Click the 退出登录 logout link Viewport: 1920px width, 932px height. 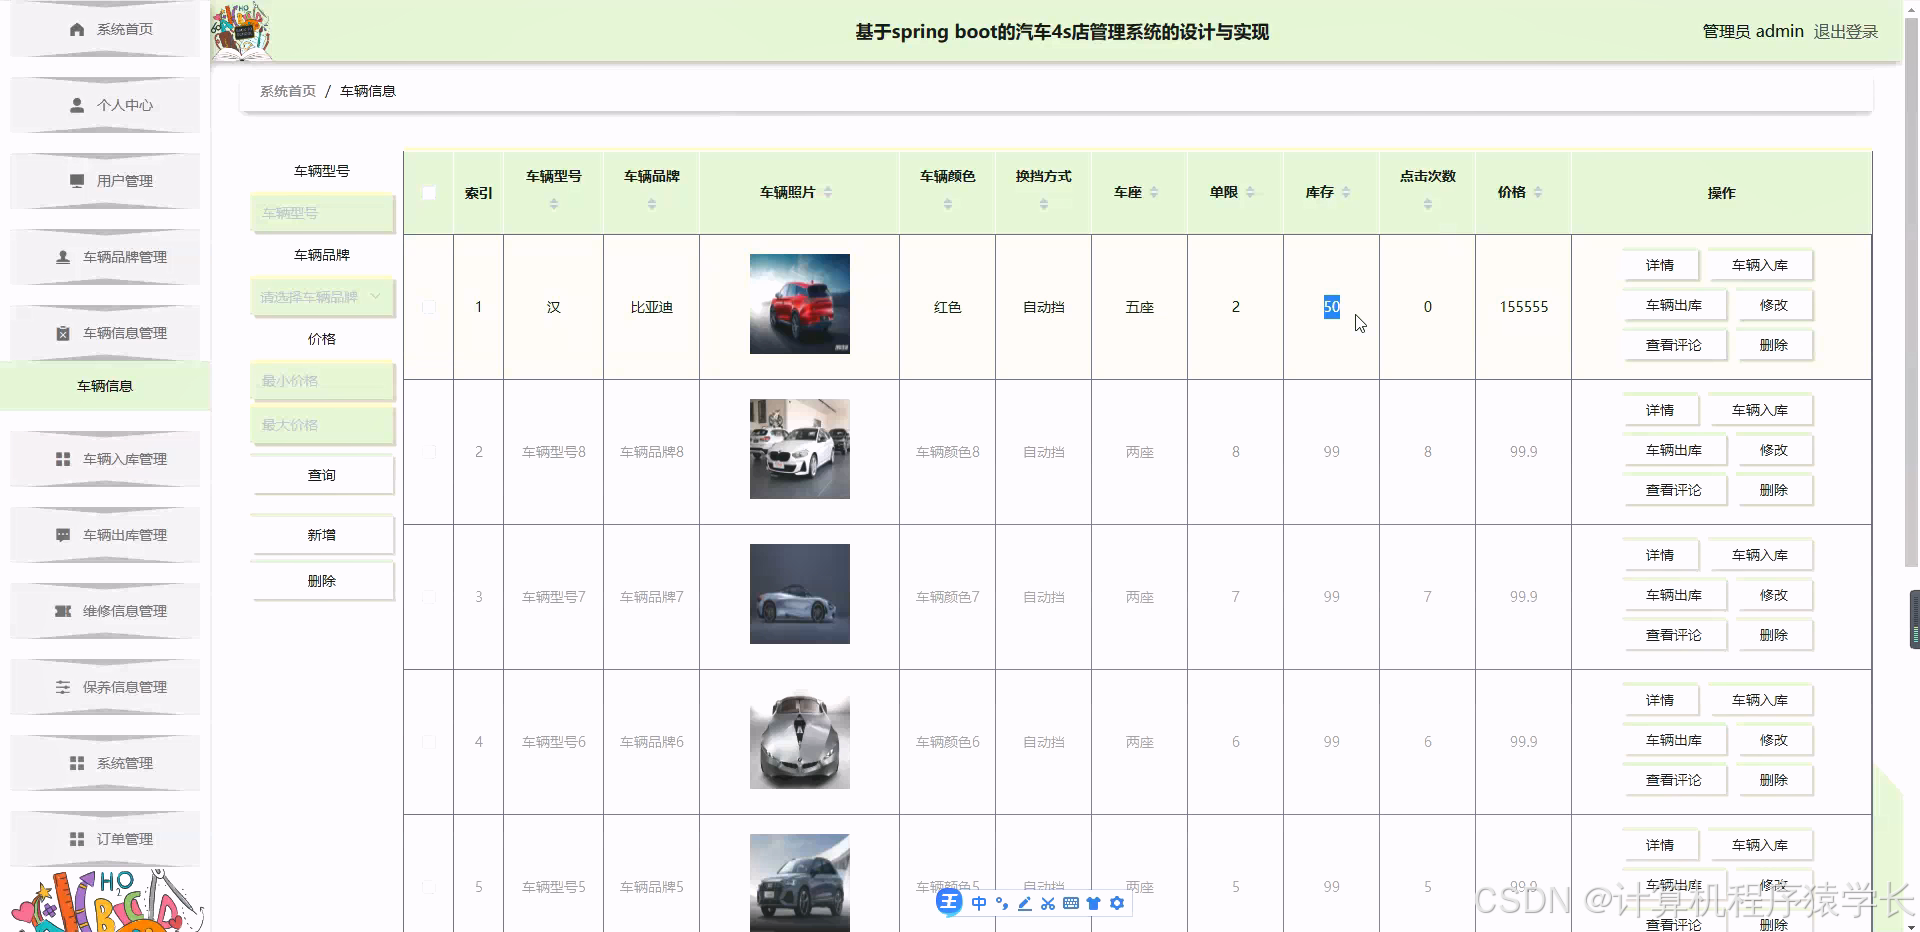pos(1846,31)
